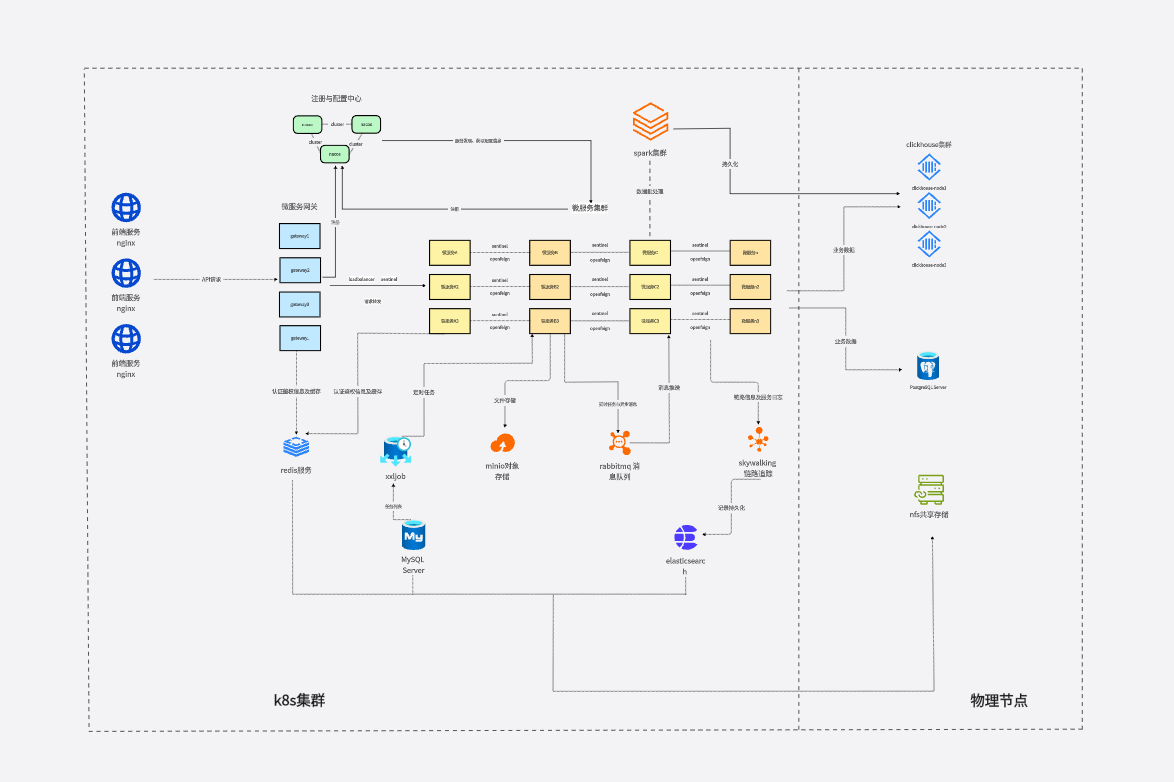Select the bottom frontend nginx globe icon
Image resolution: width=1174 pixels, height=782 pixels.
point(126,340)
